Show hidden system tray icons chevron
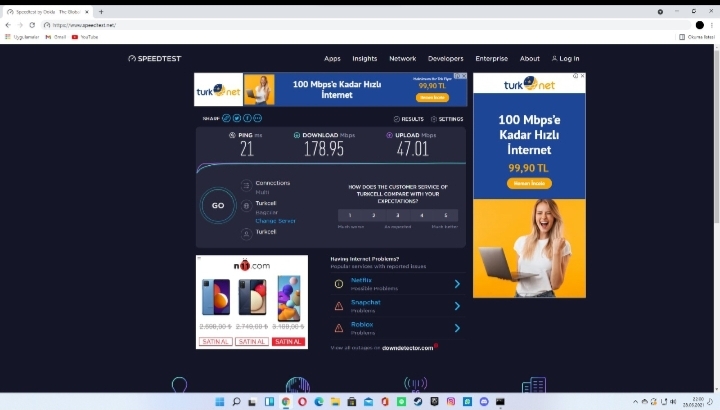The image size is (720, 410). (x=636, y=402)
